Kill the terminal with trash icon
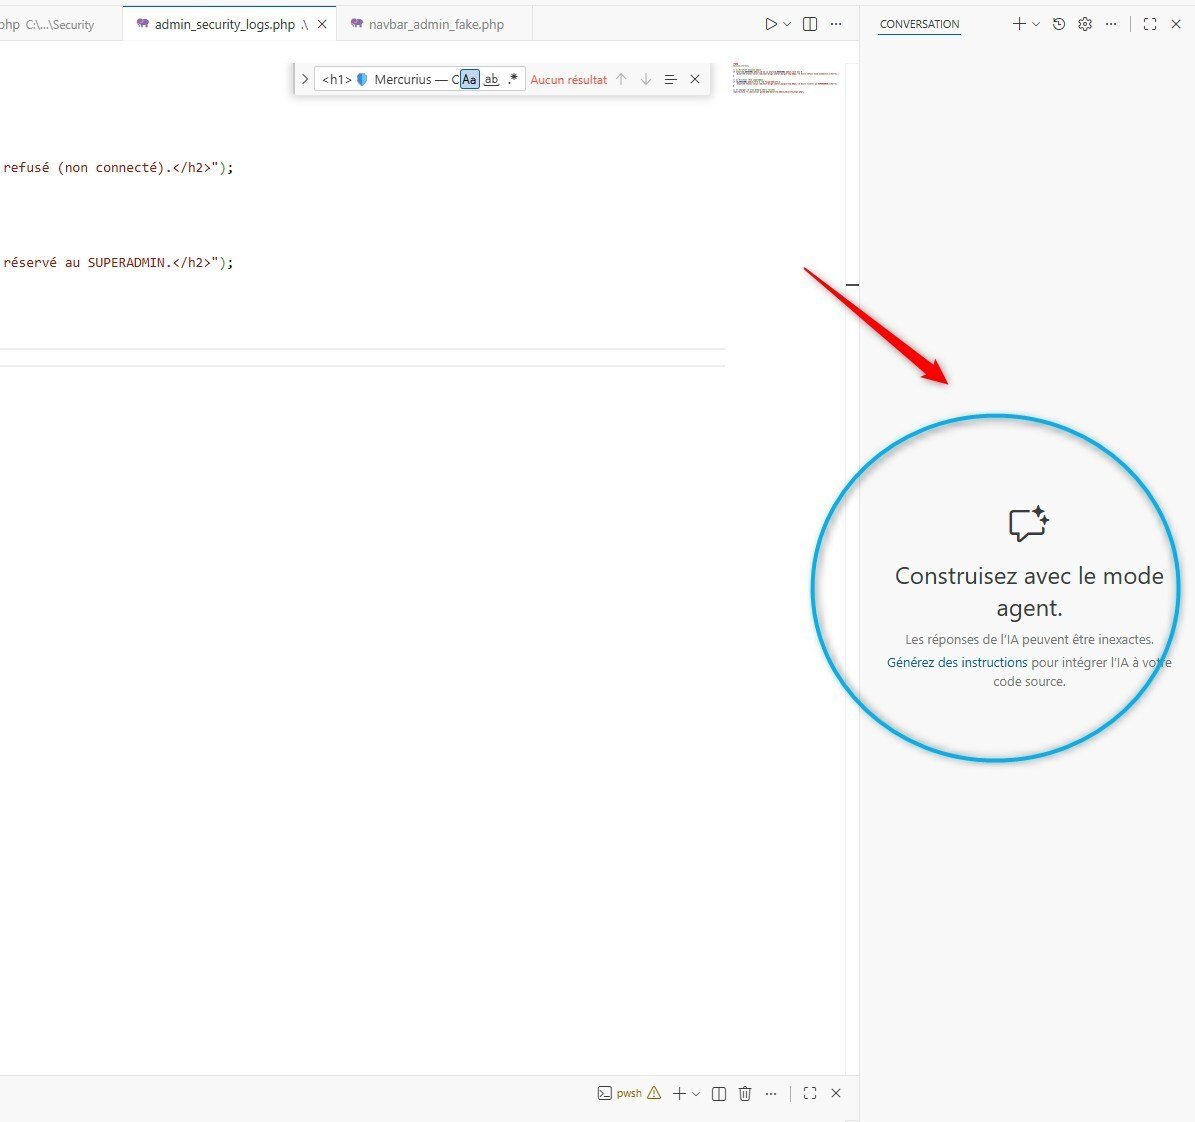1195x1122 pixels. tap(745, 1094)
